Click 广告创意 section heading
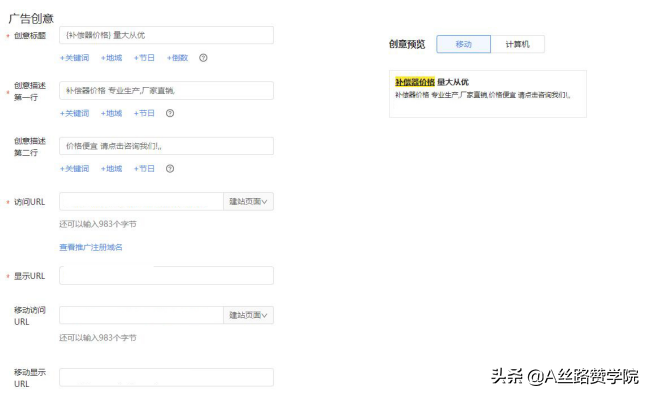Image resolution: width=650 pixels, height=396 pixels. 31,19
